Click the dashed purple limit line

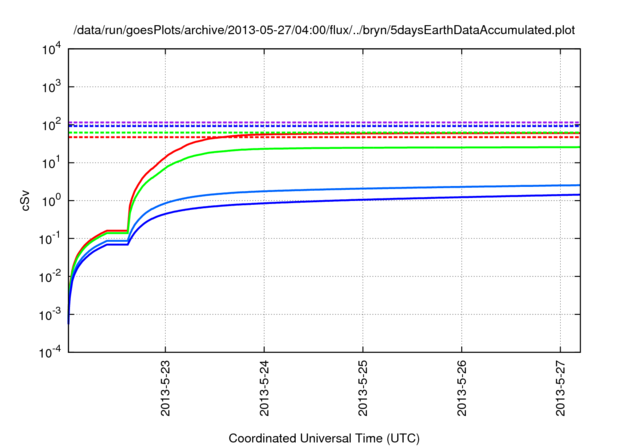(x=324, y=122)
